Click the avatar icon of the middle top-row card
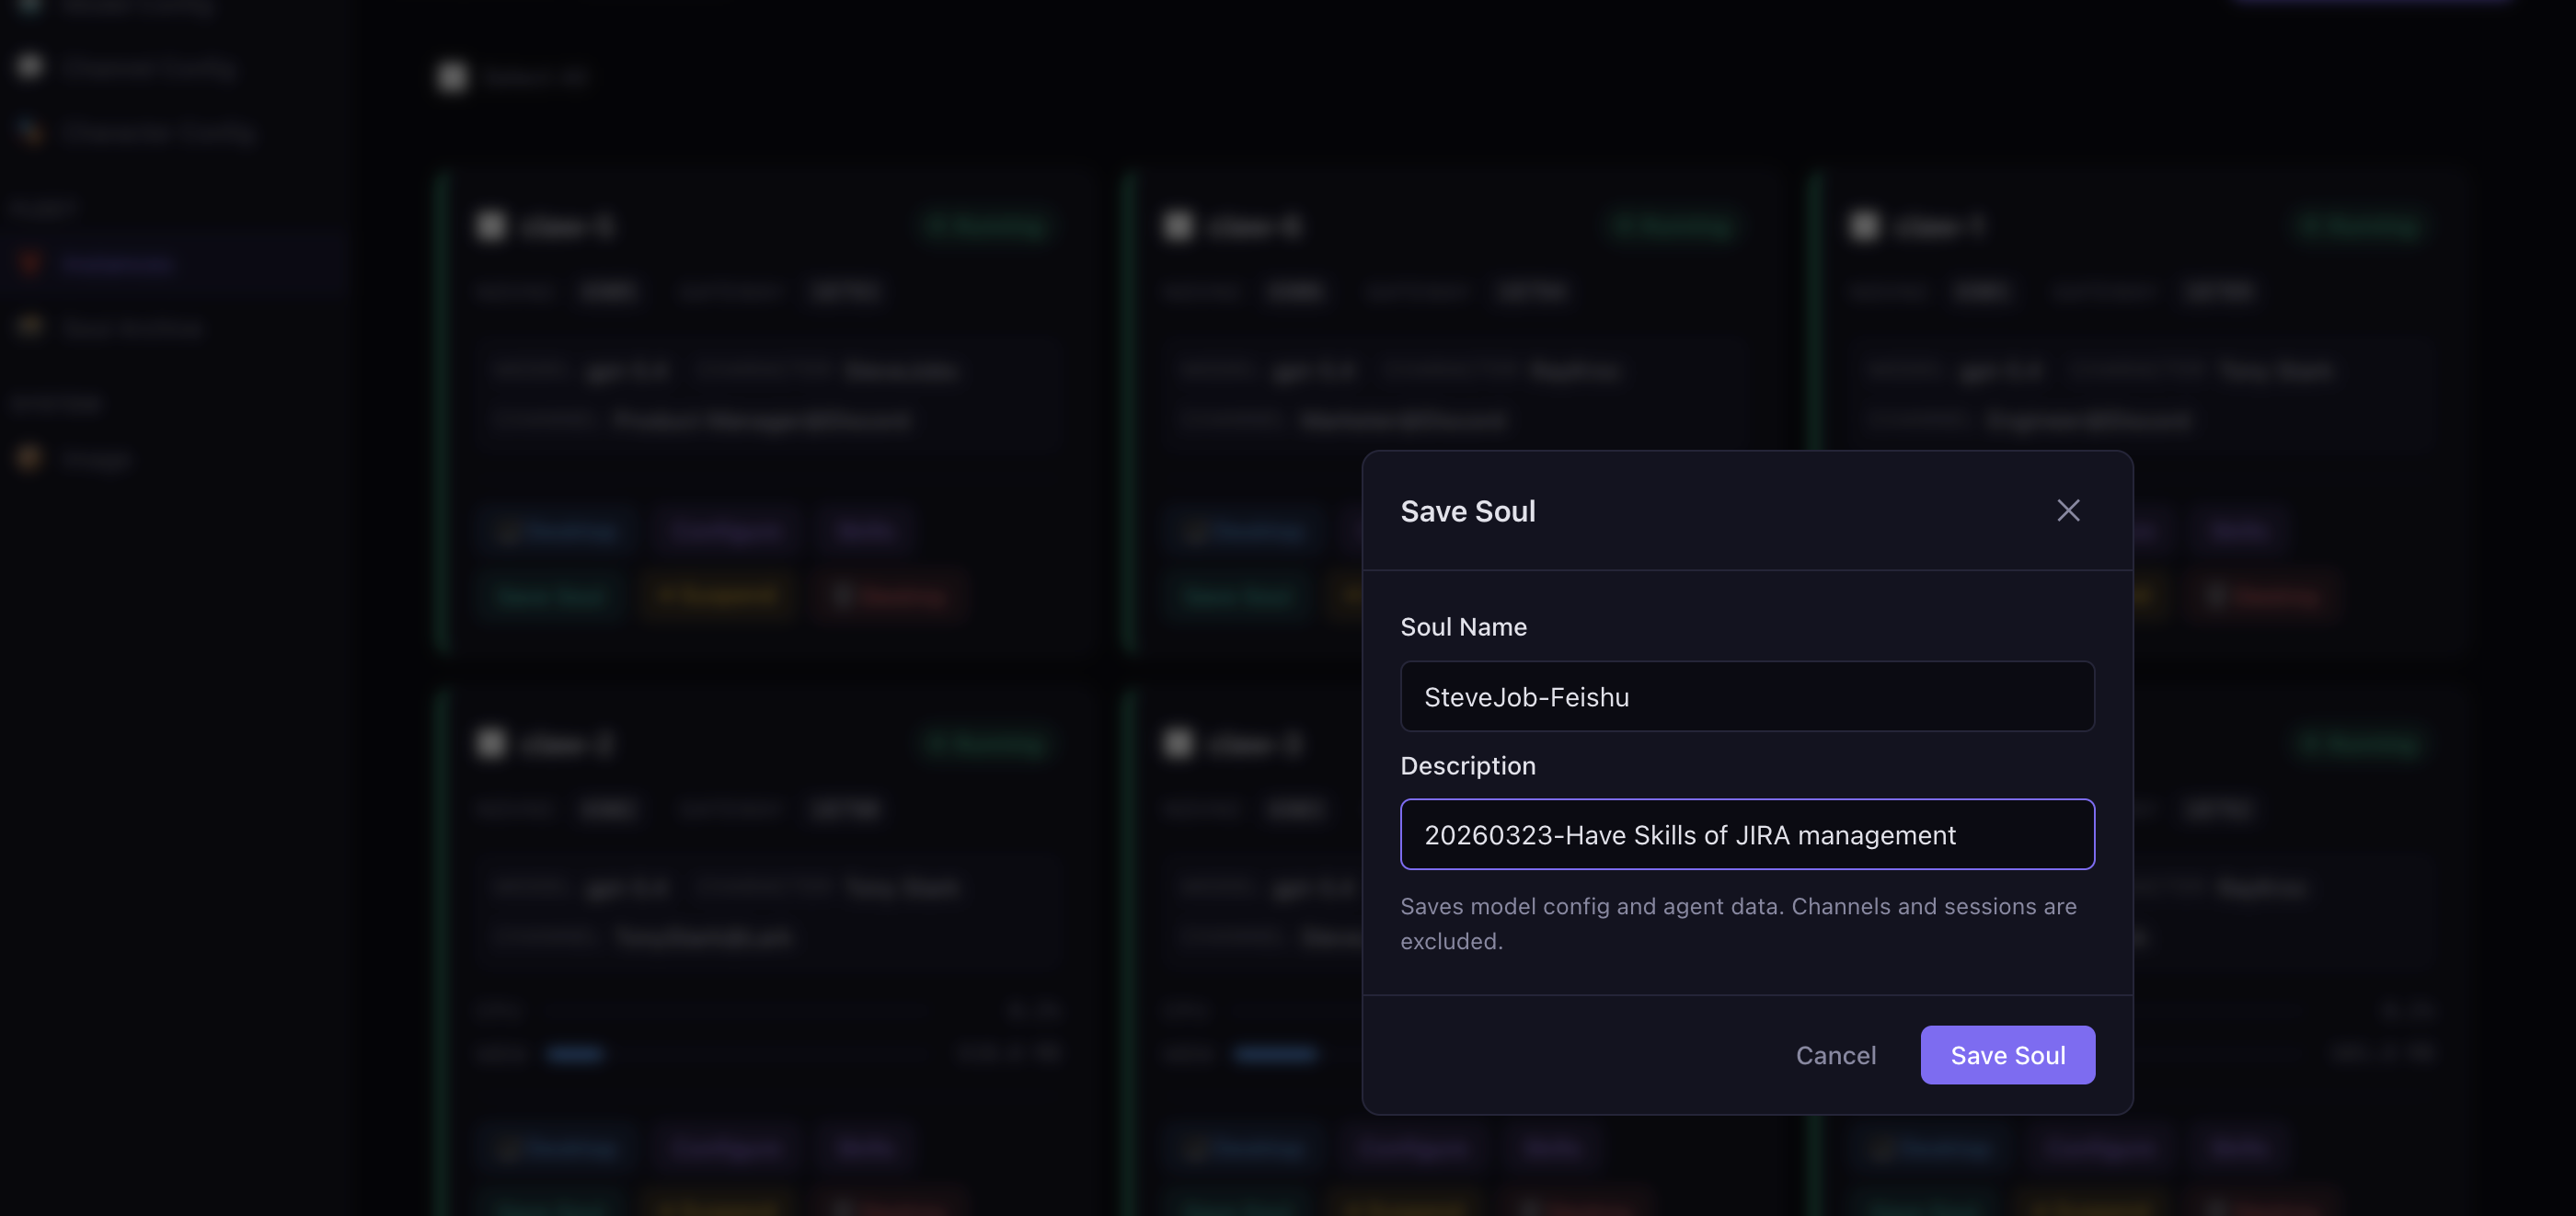 (x=1178, y=226)
